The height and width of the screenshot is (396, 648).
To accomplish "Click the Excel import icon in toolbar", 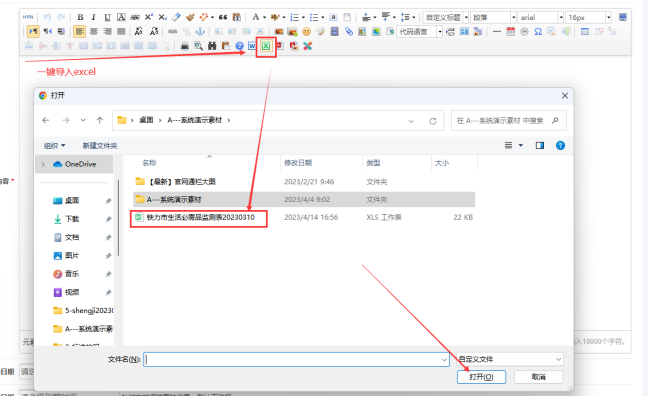I will (x=266, y=46).
